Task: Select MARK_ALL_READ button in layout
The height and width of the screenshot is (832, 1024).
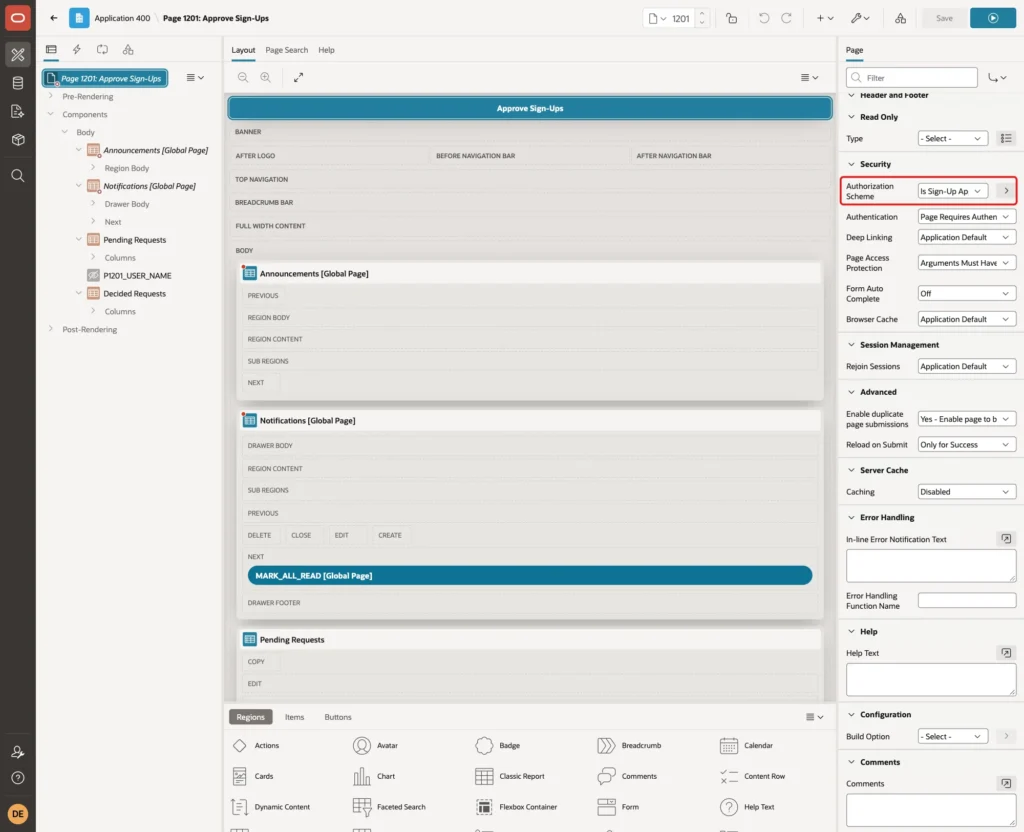Action: [530, 575]
